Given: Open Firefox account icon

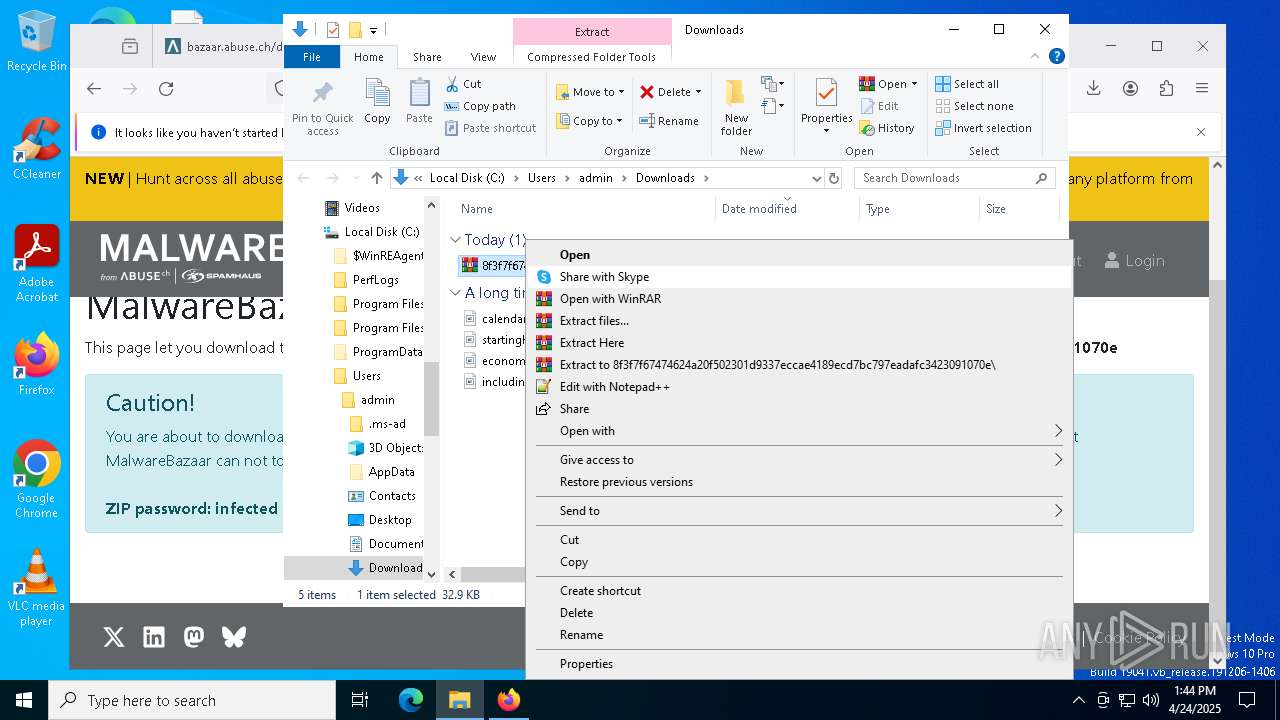Looking at the screenshot, I should (x=1130, y=89).
